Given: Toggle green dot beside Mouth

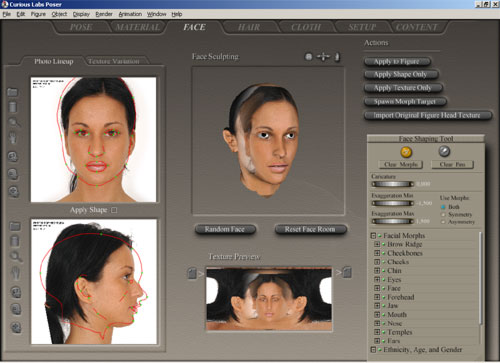Looking at the screenshot, I should (x=383, y=315).
